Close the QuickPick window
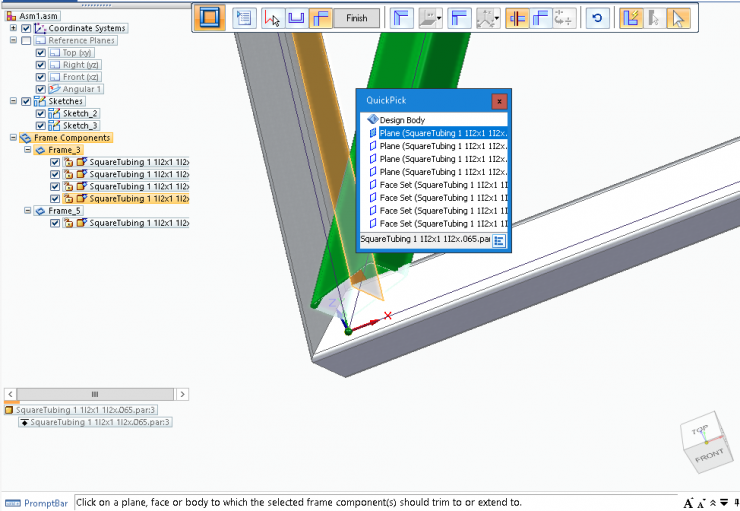Screen dimensions: 740x511 499,100
